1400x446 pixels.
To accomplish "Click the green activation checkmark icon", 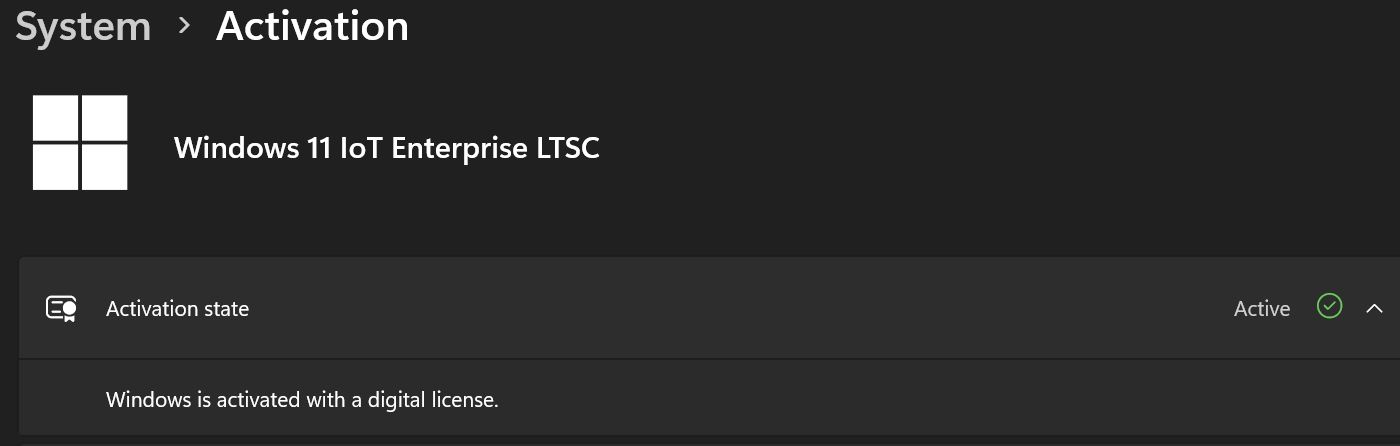I will click(x=1329, y=306).
